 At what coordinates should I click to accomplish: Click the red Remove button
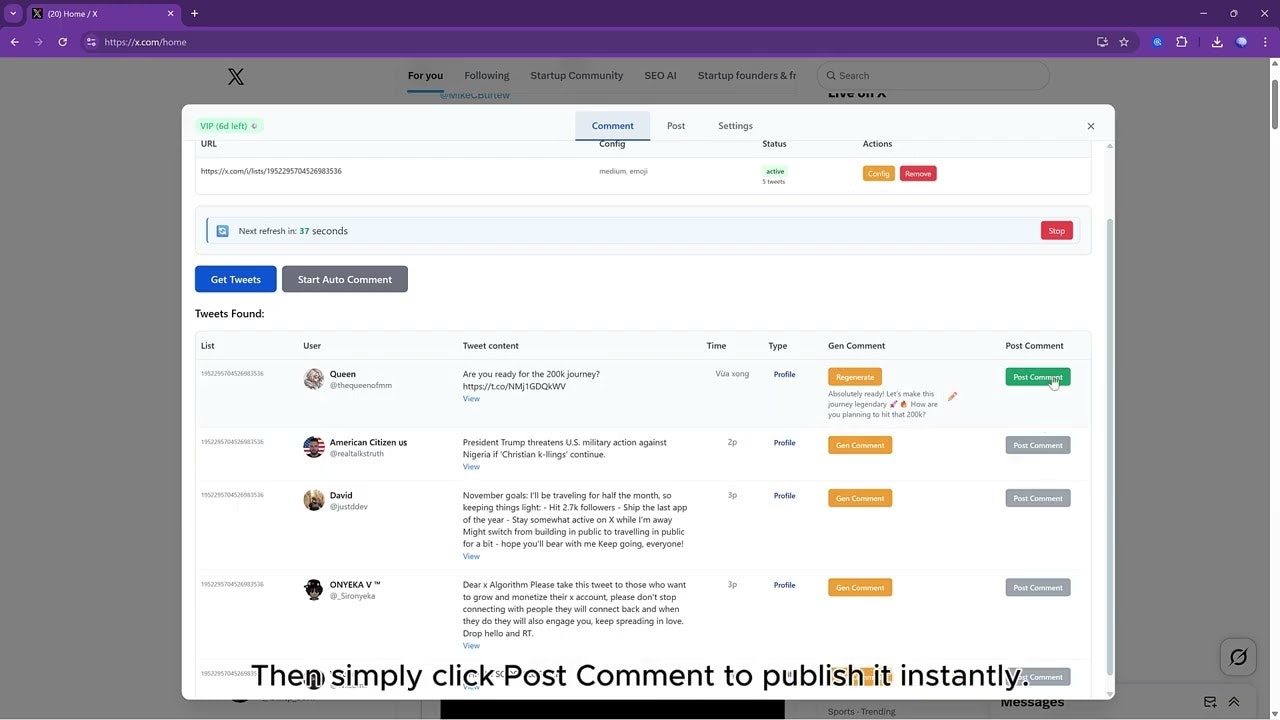[x=918, y=174]
